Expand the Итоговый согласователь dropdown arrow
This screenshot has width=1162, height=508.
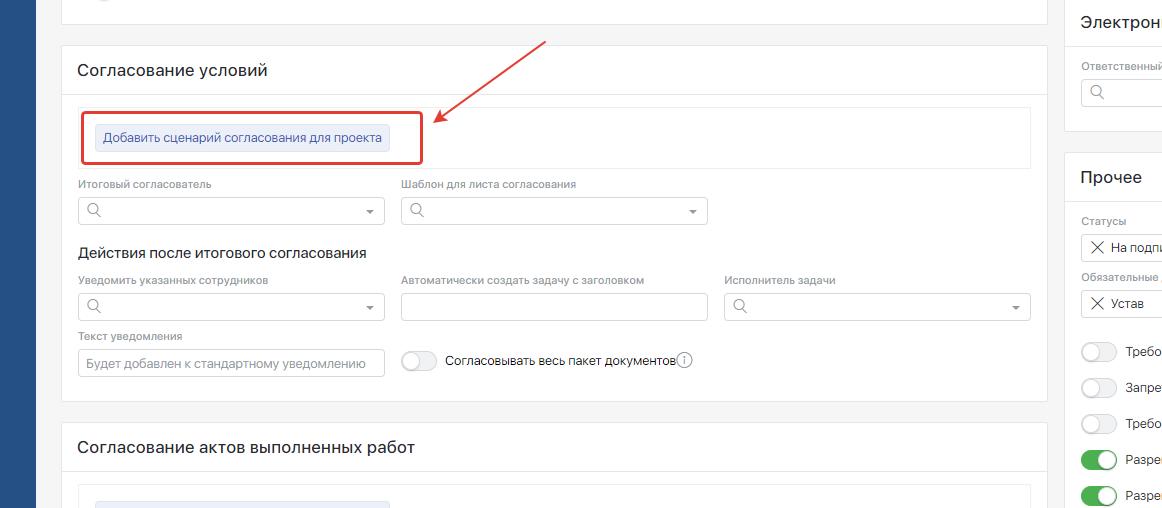click(369, 212)
